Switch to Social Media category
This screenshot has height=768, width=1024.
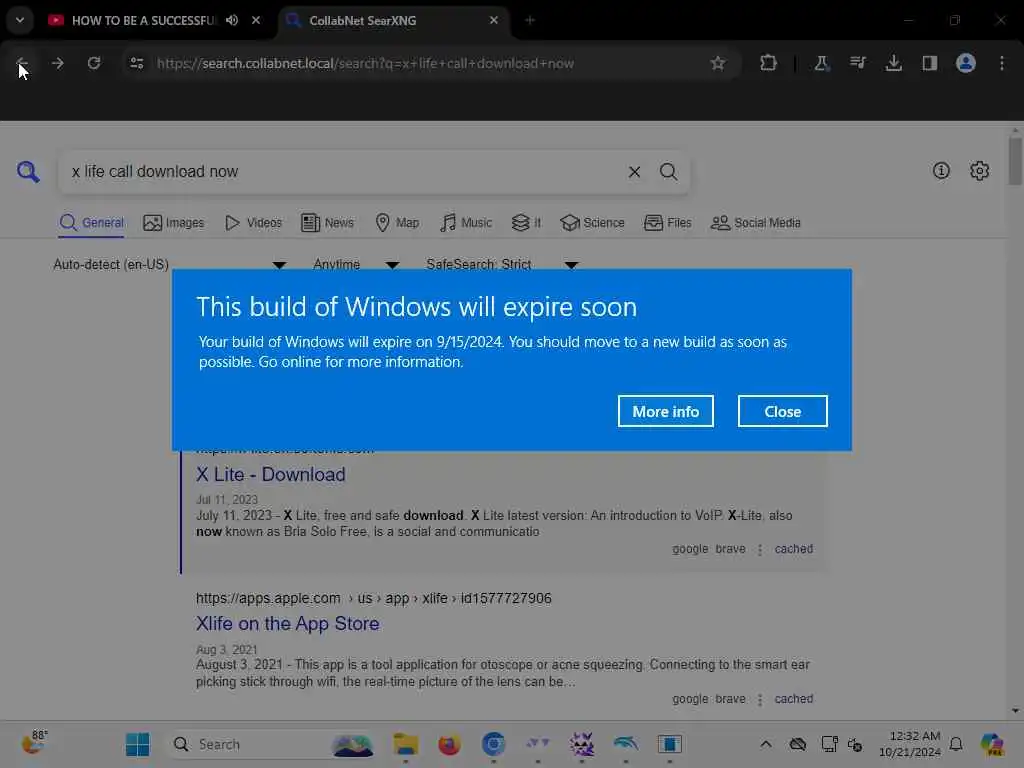pyautogui.click(x=756, y=223)
